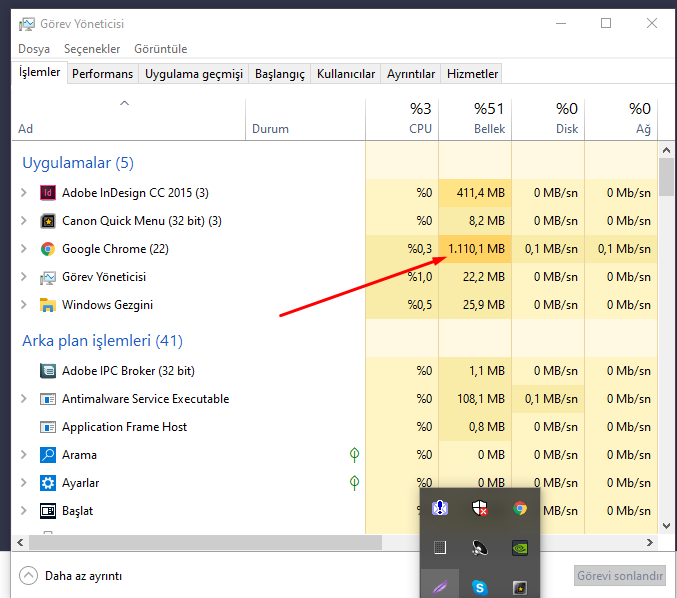Screen dimensions: 677x598
Task: Expand the Arama process row
Action: 24,455
